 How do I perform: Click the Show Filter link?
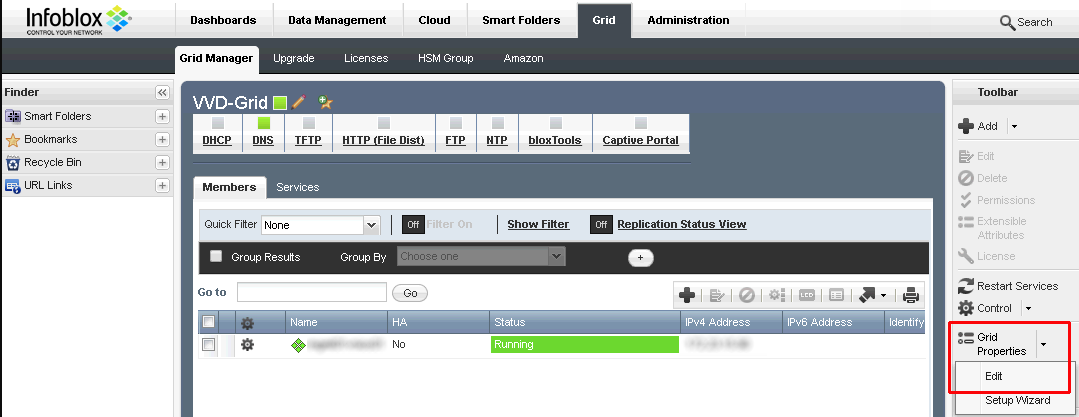click(x=538, y=224)
